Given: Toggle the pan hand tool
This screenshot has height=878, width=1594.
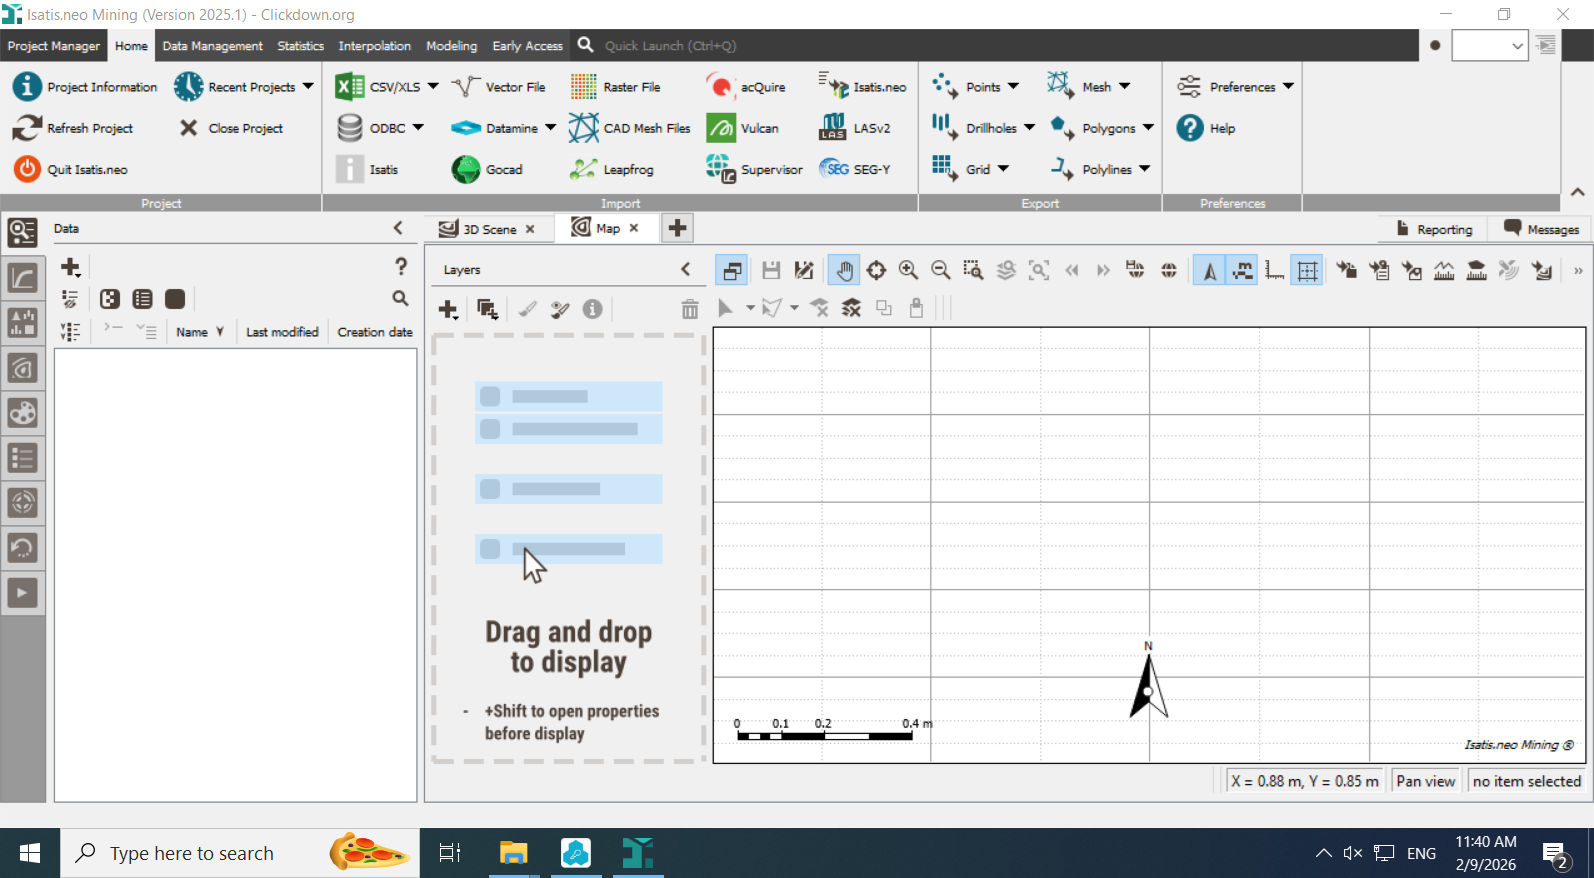Looking at the screenshot, I should click(x=844, y=270).
